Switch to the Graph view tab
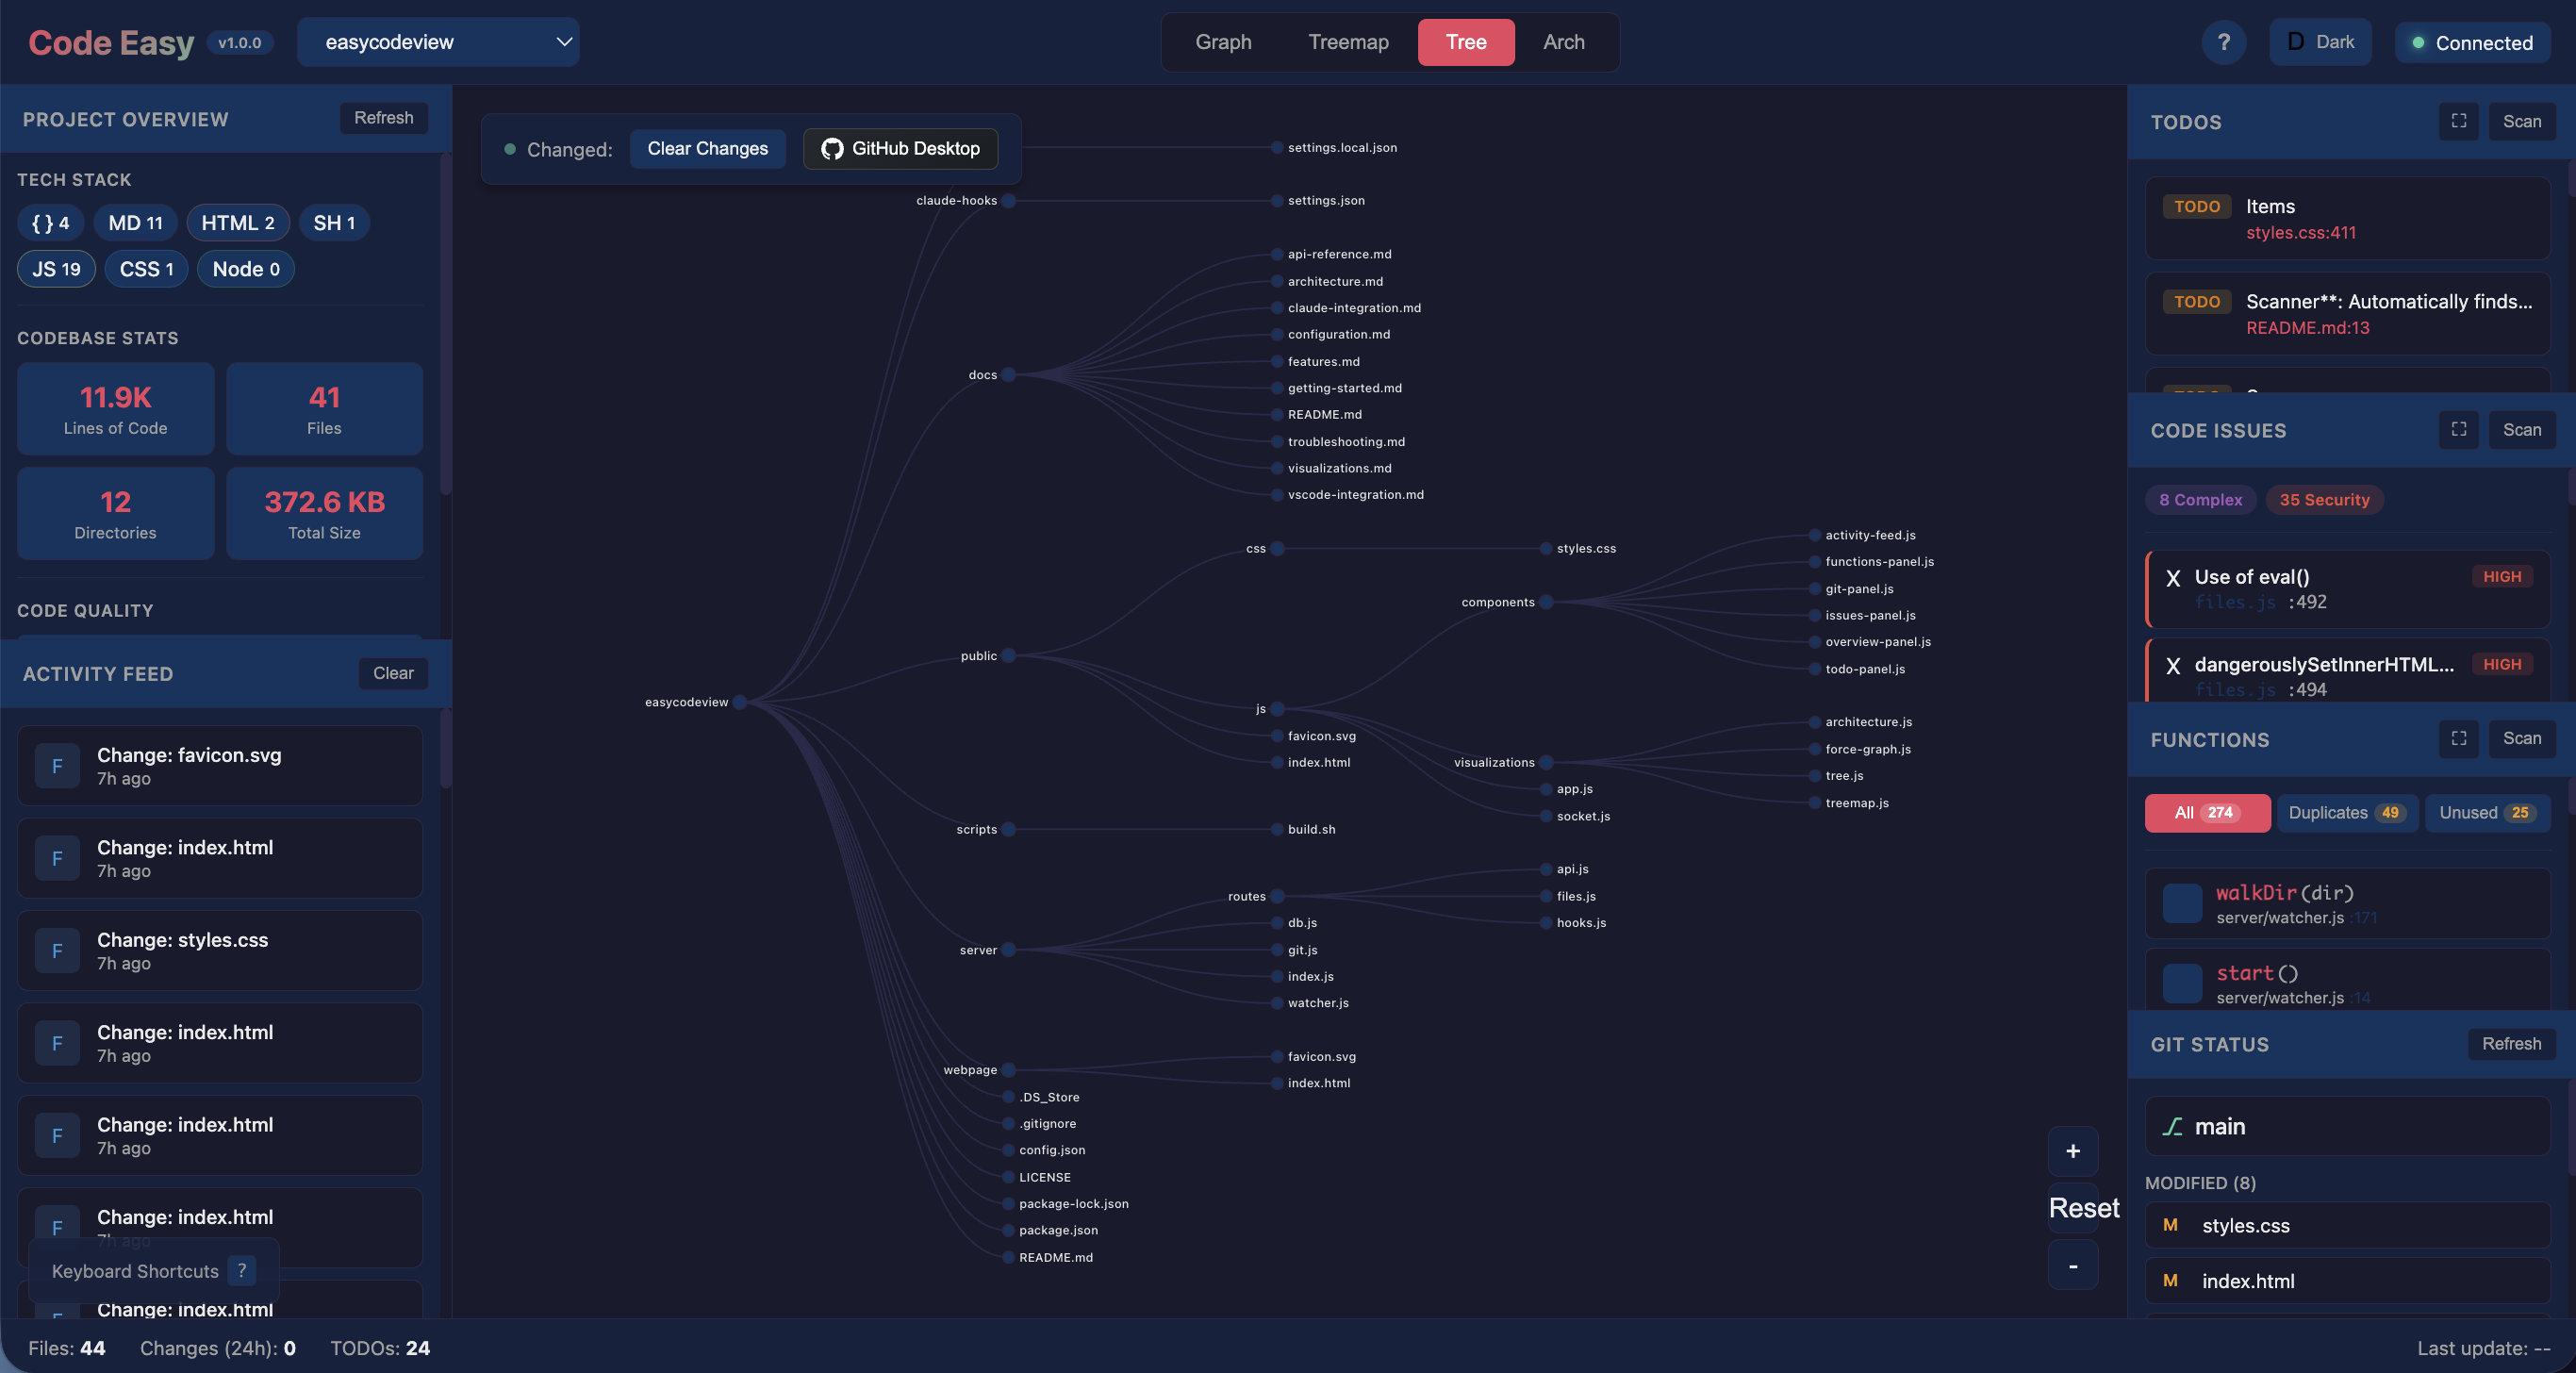This screenshot has width=2576, height=1373. point(1223,42)
